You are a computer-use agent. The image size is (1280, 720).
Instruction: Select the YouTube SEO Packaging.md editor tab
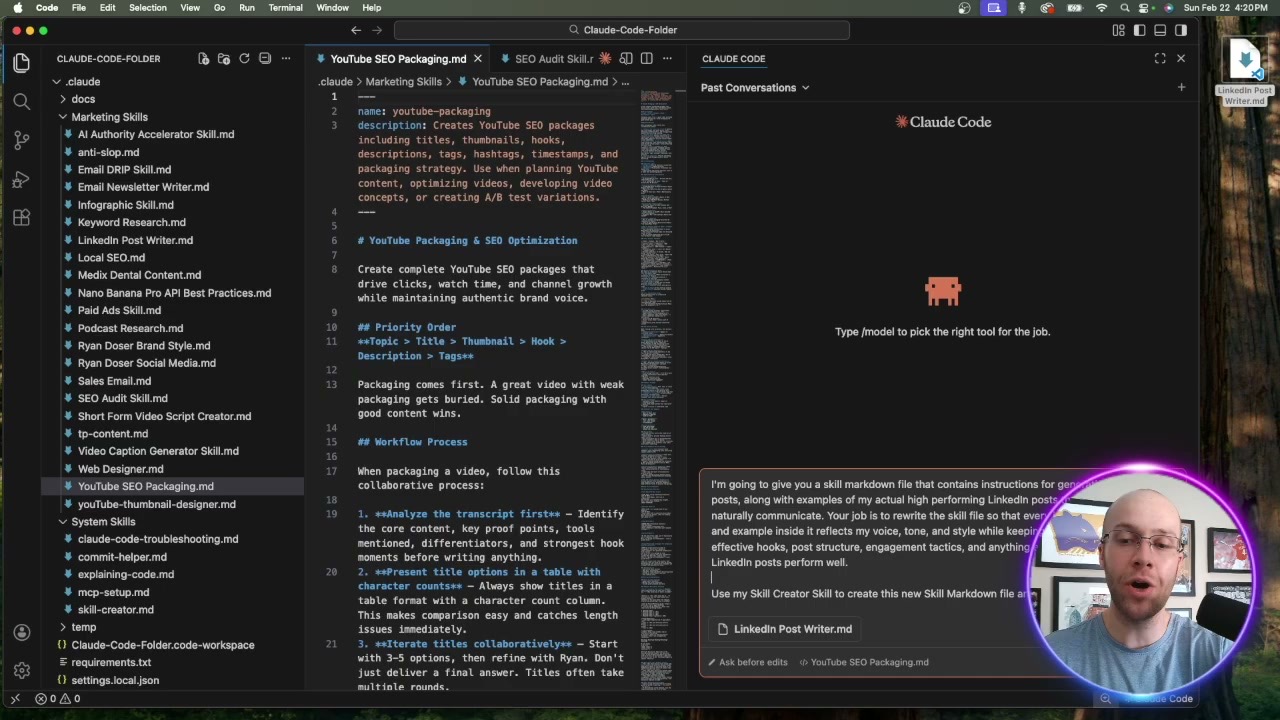[398, 59]
